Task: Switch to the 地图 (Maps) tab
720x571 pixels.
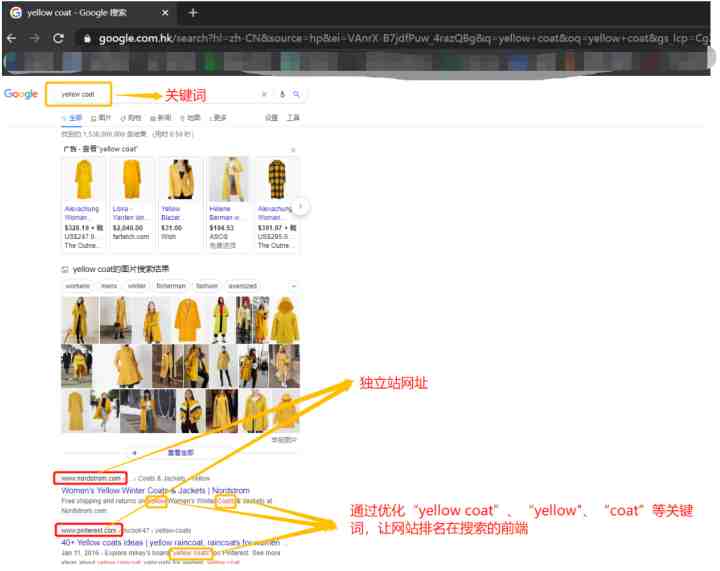Action: coord(191,118)
